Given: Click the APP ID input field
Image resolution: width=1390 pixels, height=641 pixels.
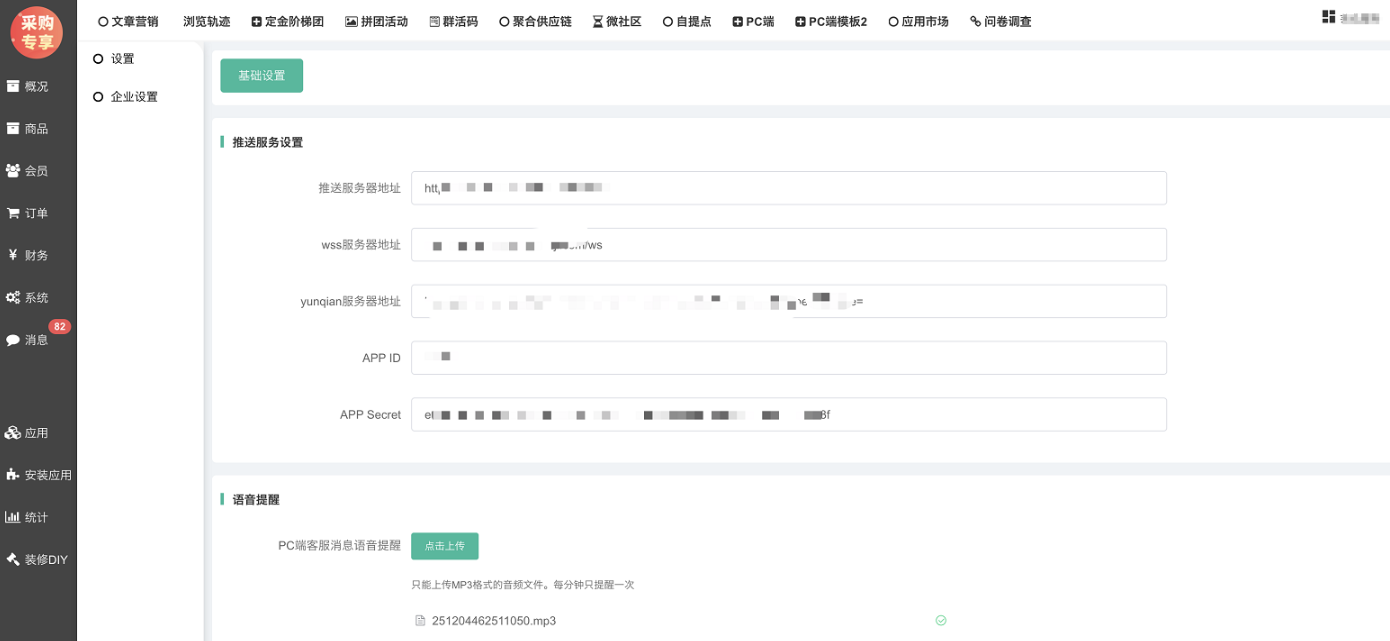Looking at the screenshot, I should click(x=788, y=358).
